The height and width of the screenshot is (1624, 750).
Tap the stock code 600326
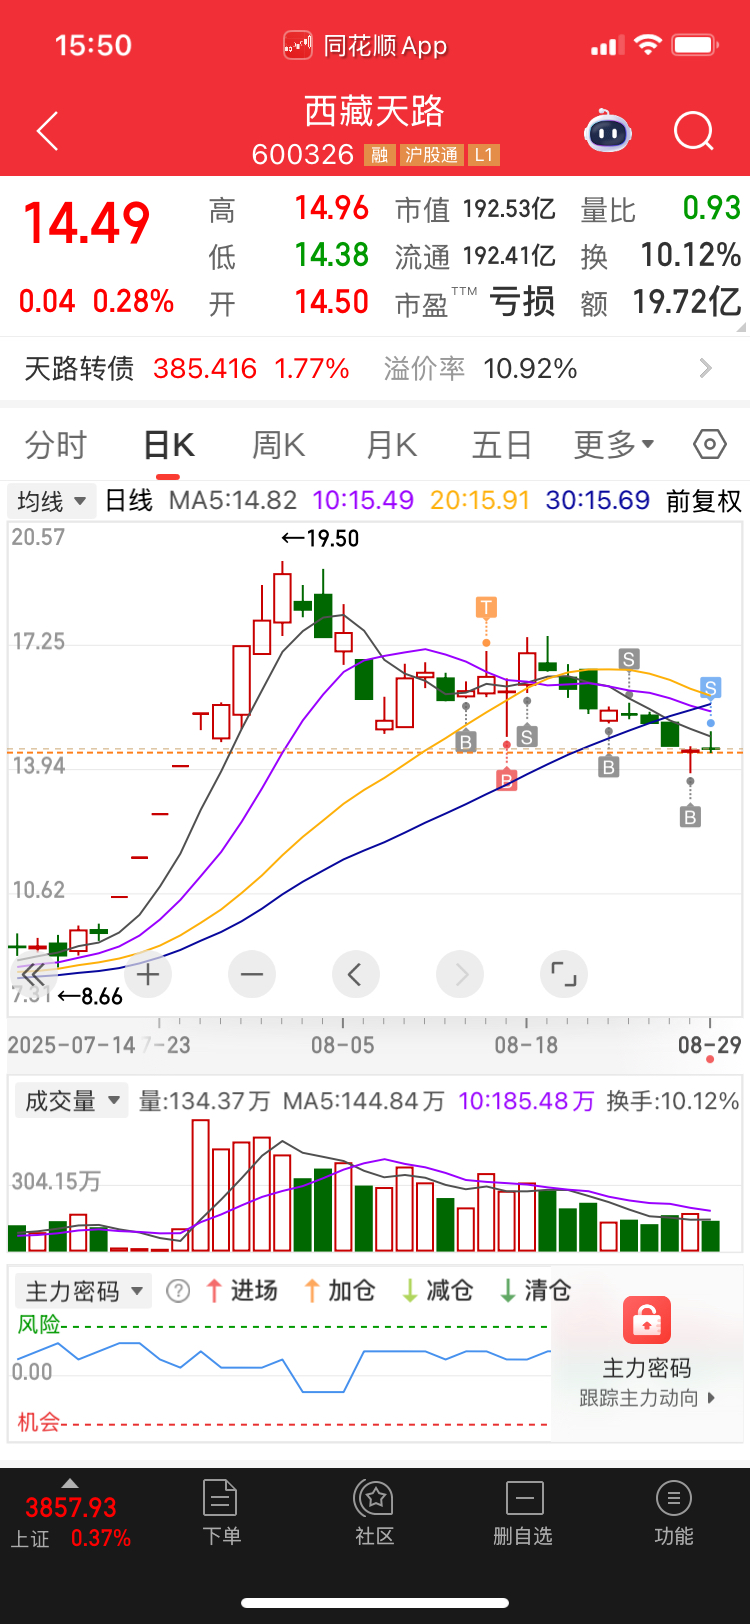tap(303, 155)
